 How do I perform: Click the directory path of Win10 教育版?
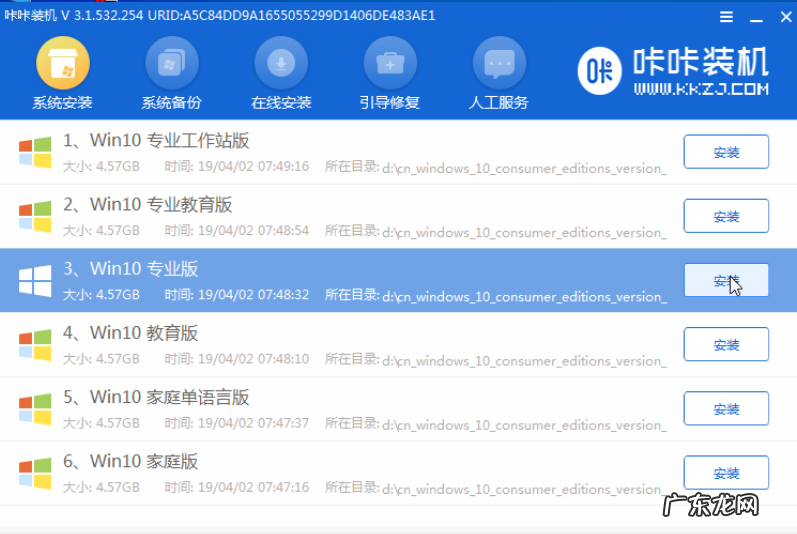tap(524, 360)
